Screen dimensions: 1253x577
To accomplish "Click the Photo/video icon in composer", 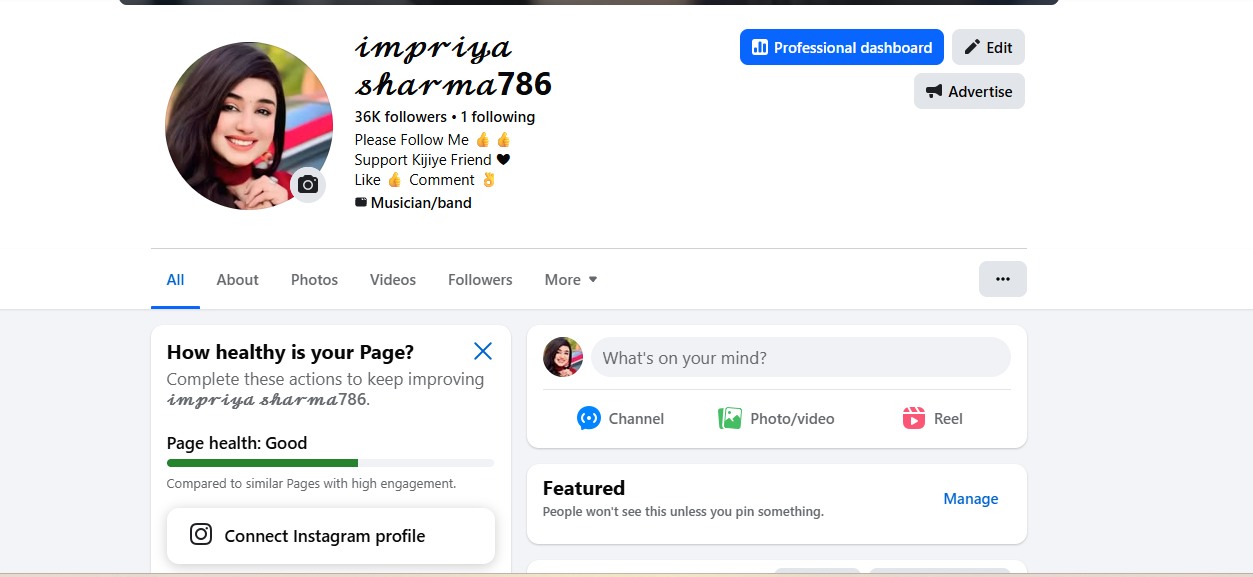I will click(730, 418).
